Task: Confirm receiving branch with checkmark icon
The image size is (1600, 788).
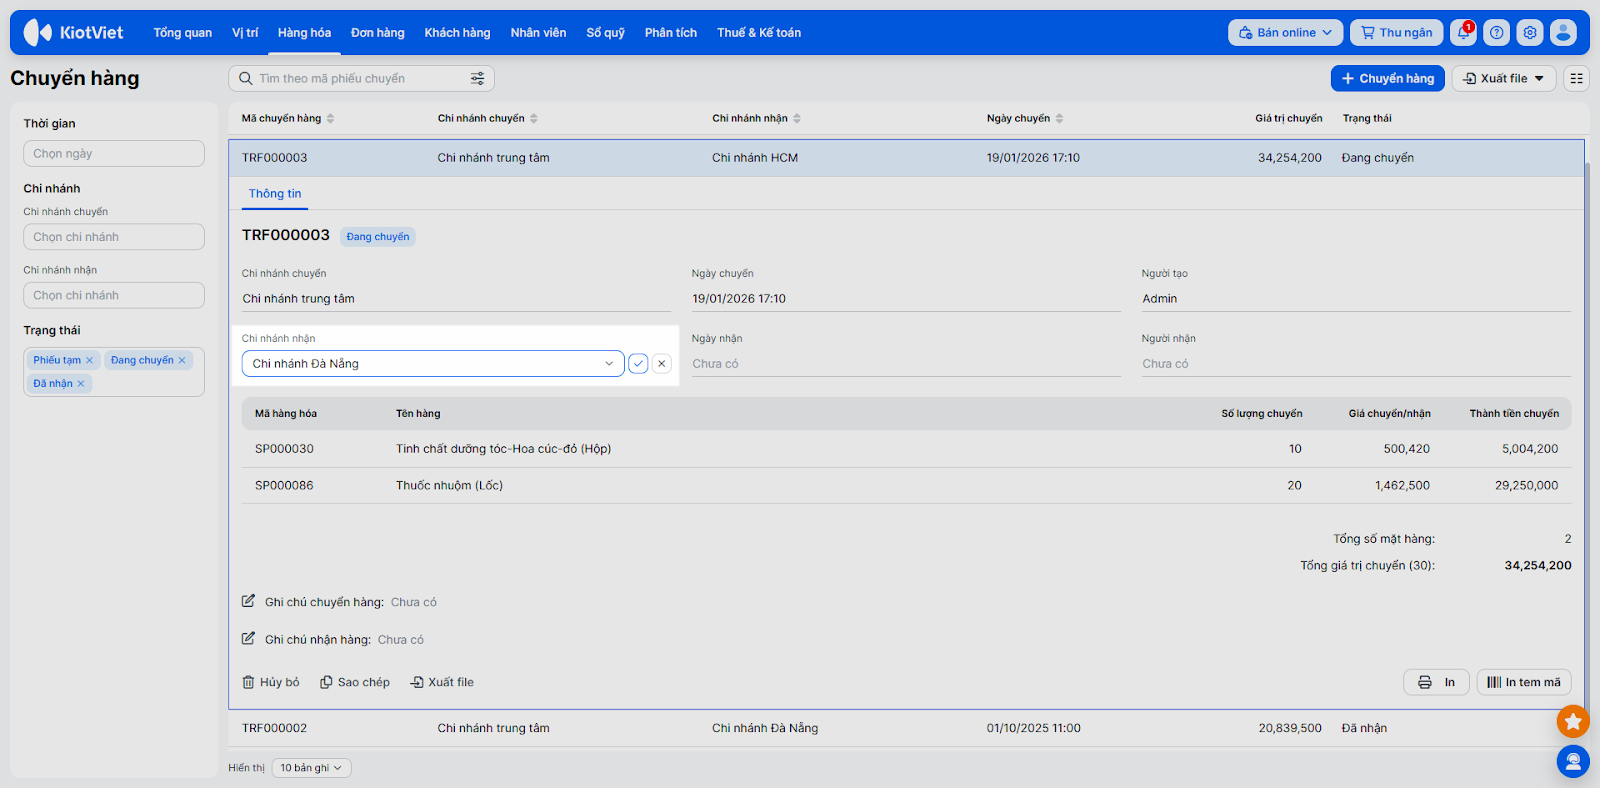Action: (638, 364)
